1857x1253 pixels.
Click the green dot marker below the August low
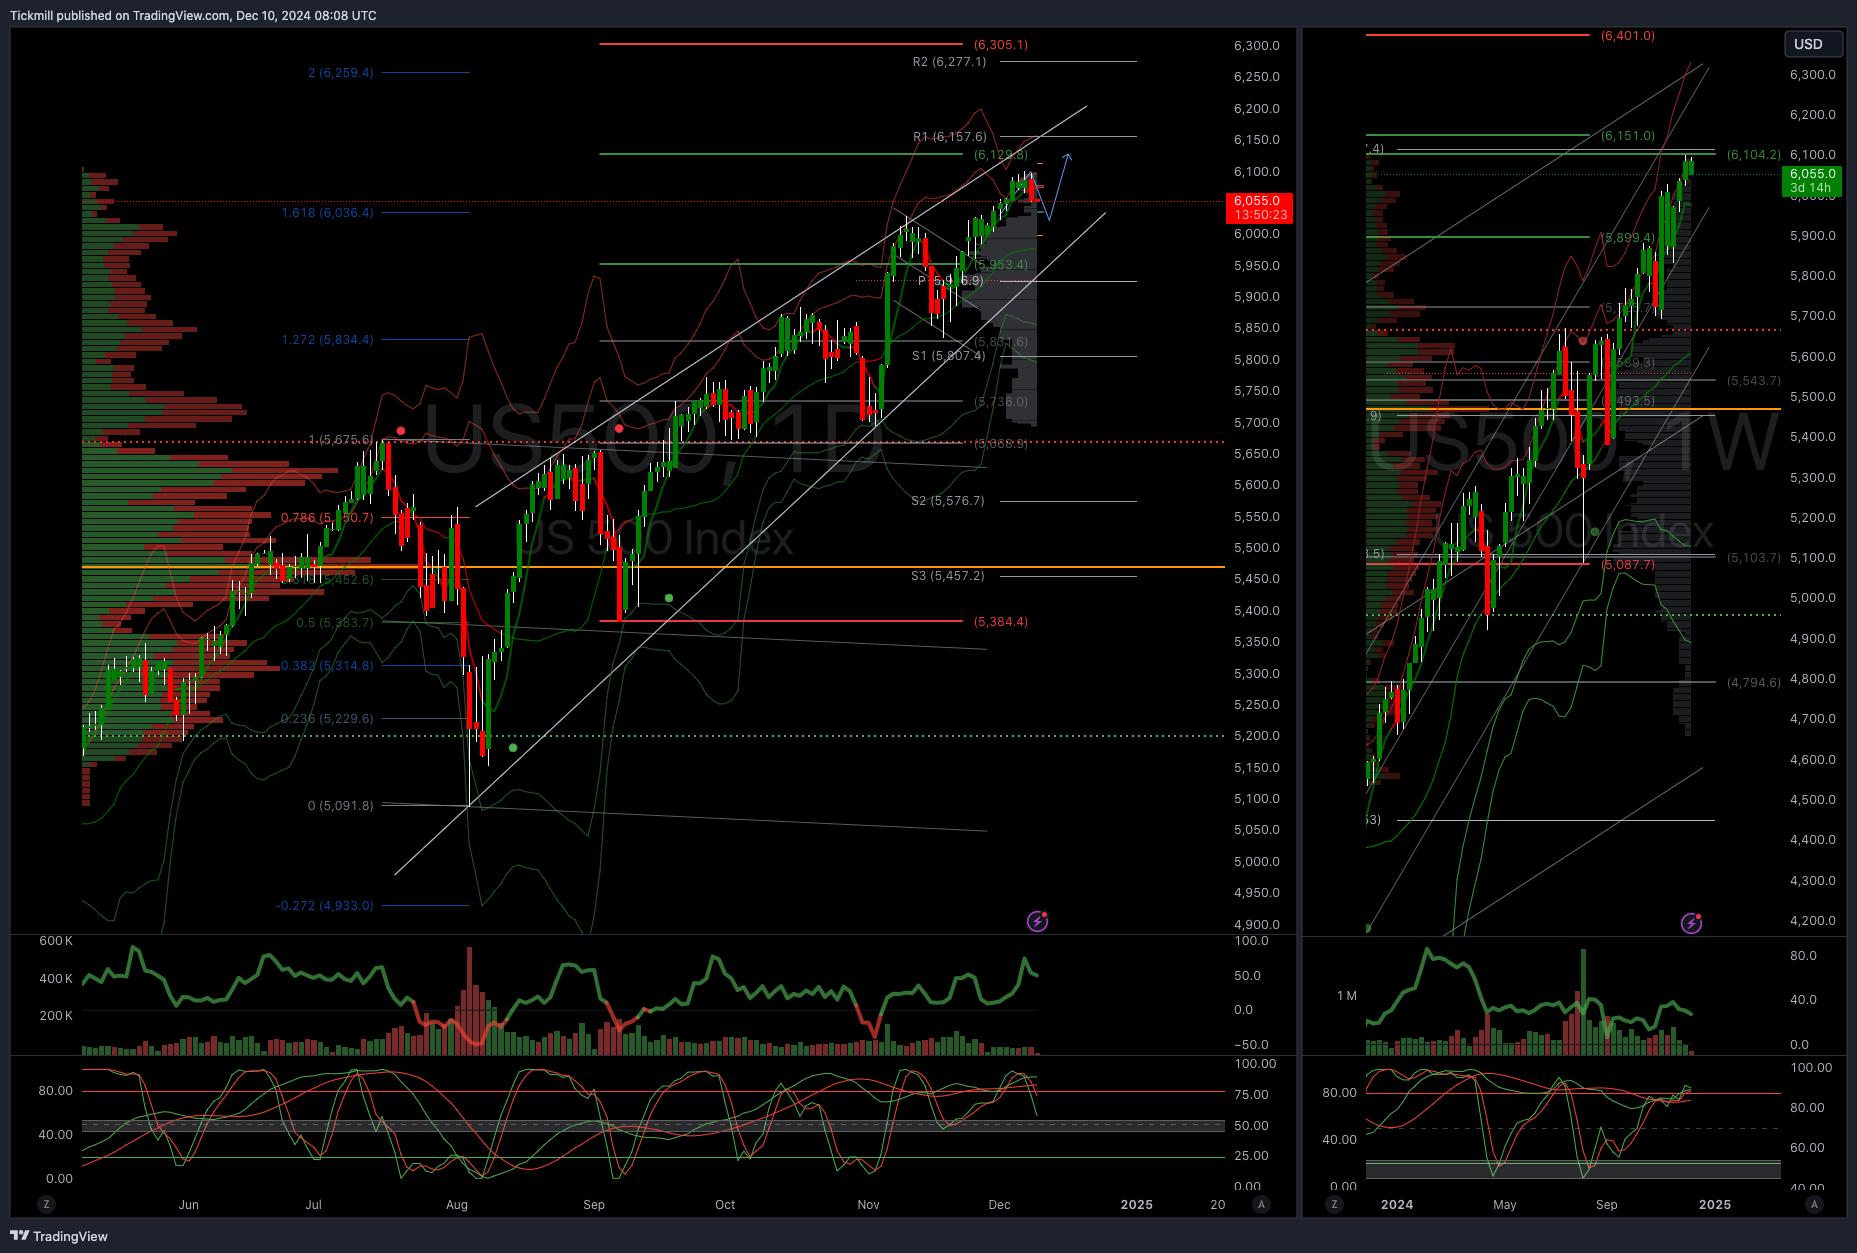click(513, 748)
